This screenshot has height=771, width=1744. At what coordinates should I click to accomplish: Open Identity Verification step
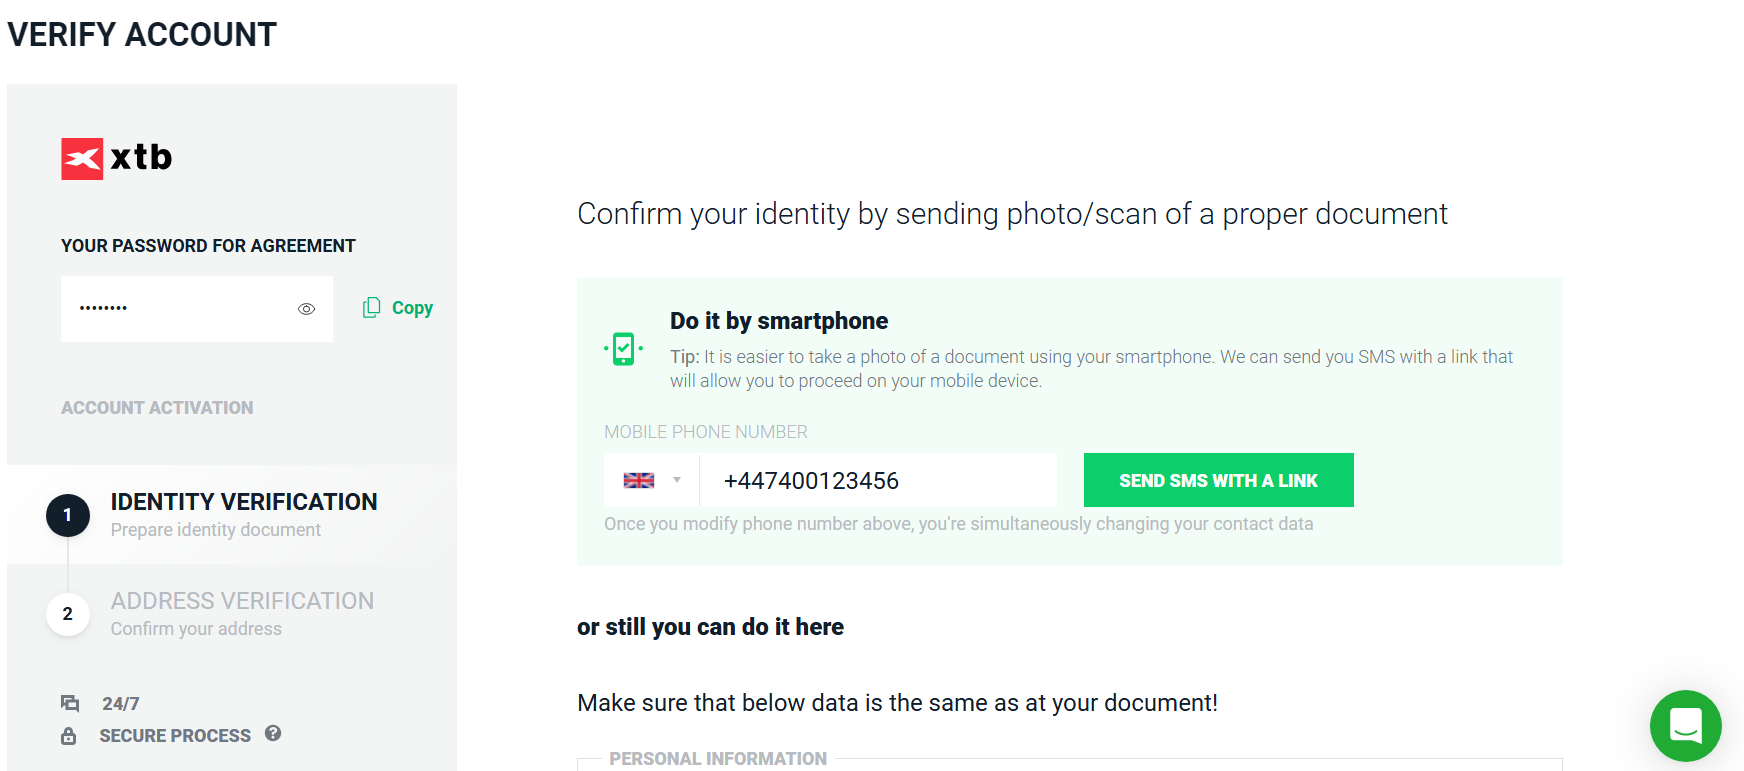[244, 502]
